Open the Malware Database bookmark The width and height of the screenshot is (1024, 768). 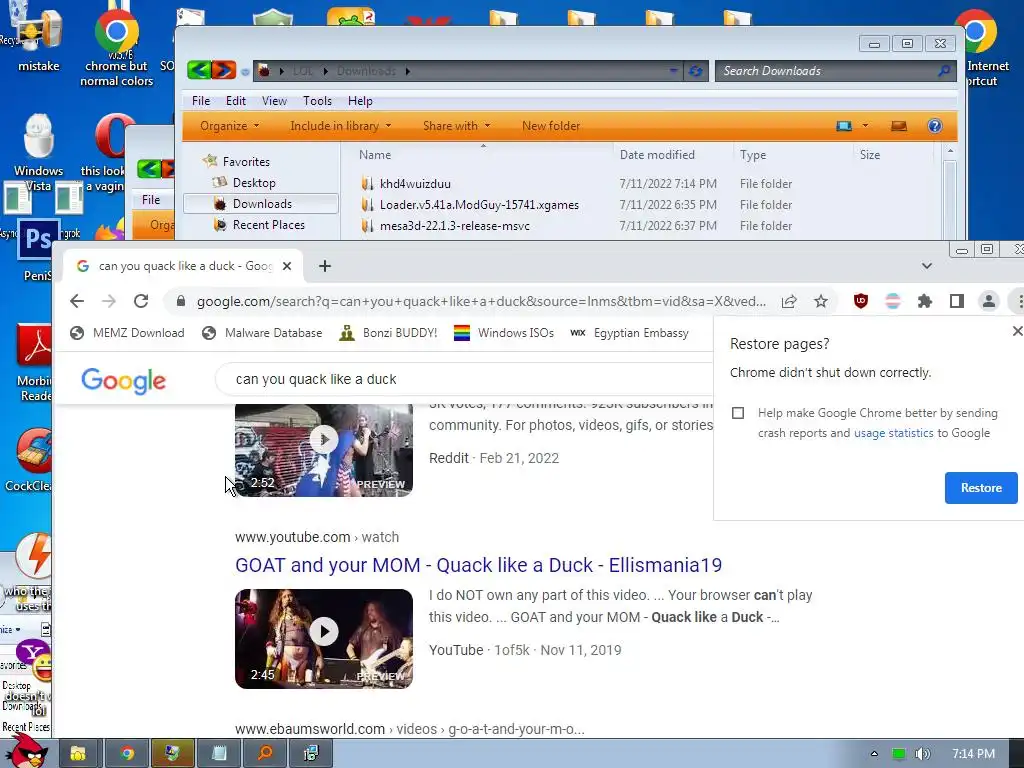coord(262,333)
